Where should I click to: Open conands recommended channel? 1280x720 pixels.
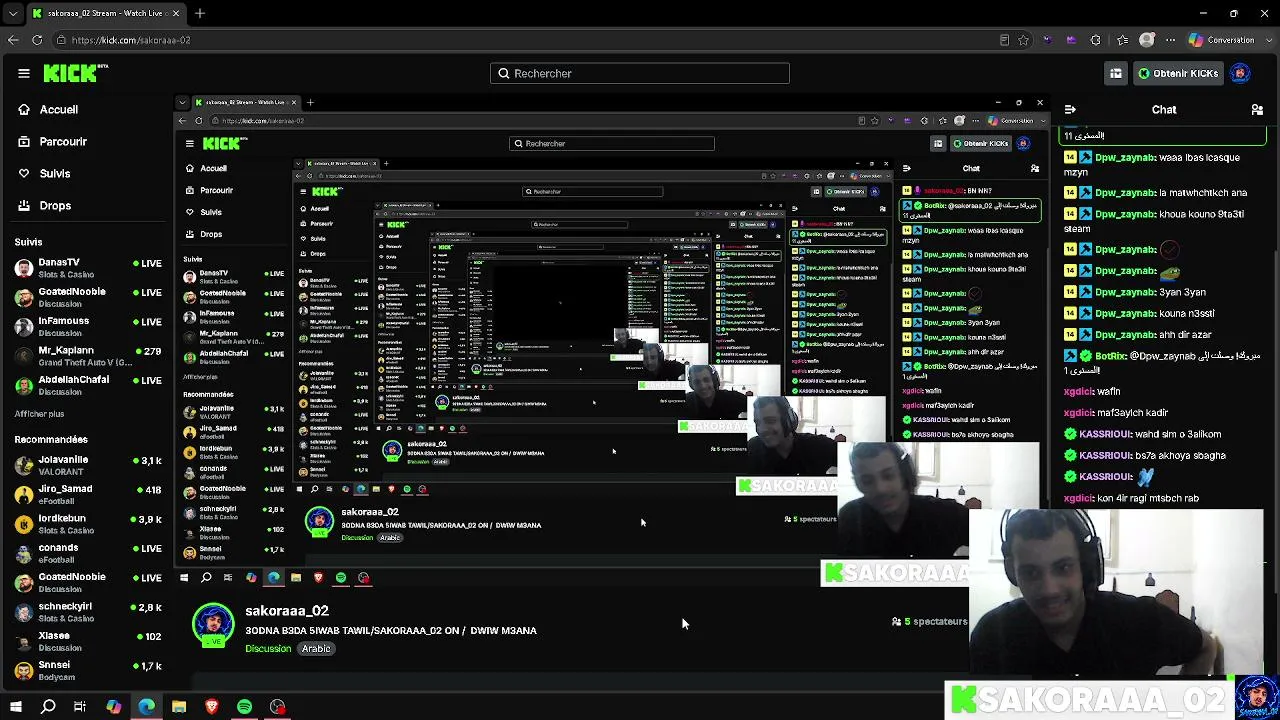click(87, 553)
